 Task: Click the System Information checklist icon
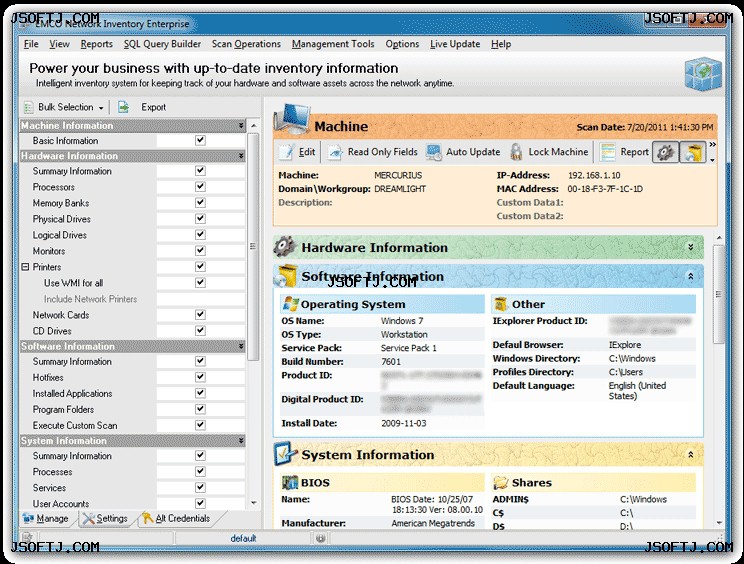tap(286, 454)
